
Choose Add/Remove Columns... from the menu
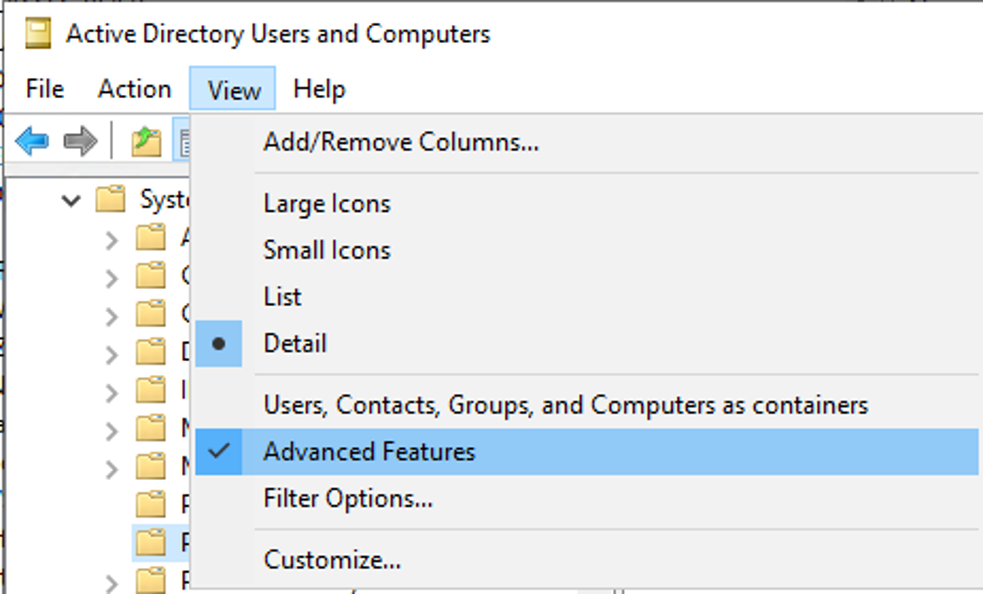586,142
